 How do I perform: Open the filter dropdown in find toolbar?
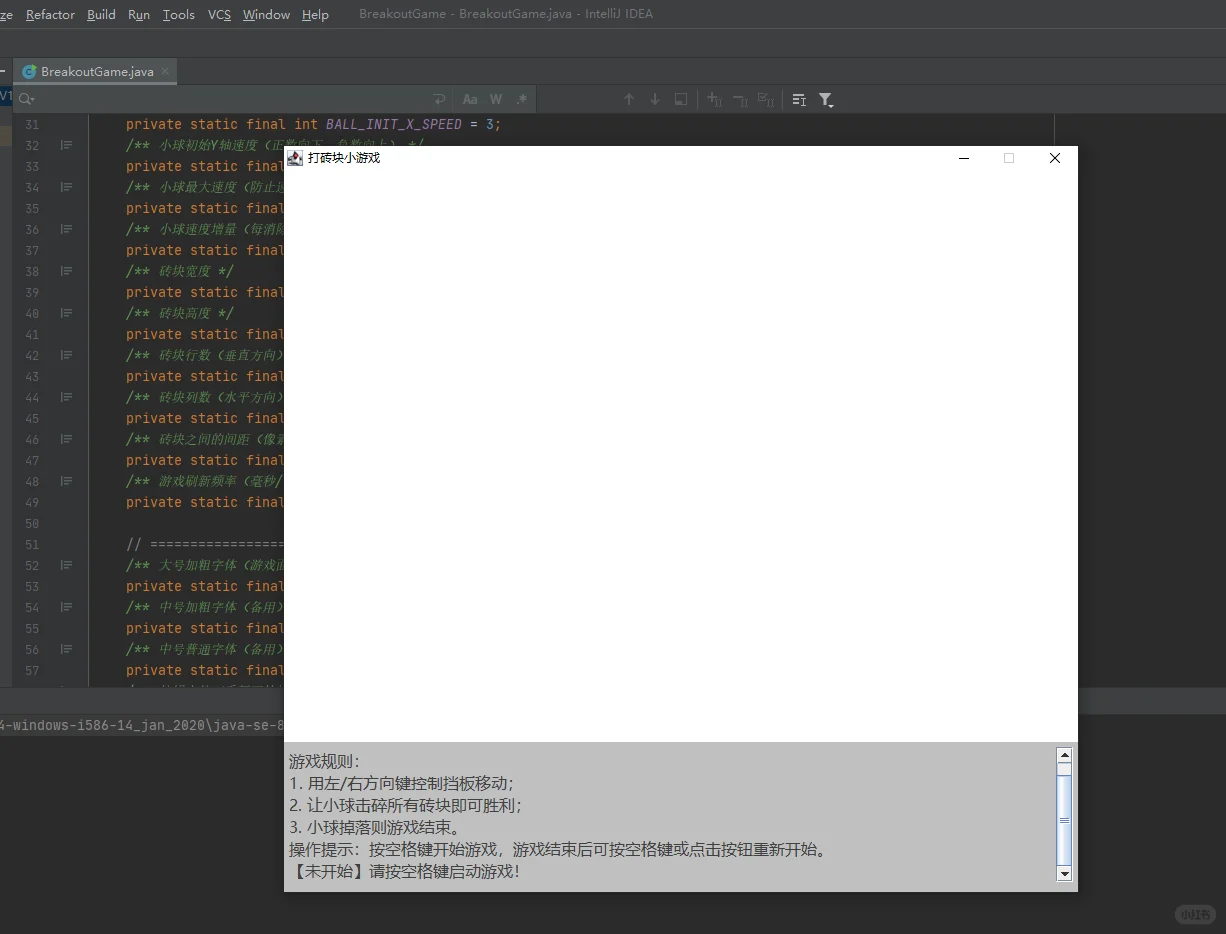(826, 99)
